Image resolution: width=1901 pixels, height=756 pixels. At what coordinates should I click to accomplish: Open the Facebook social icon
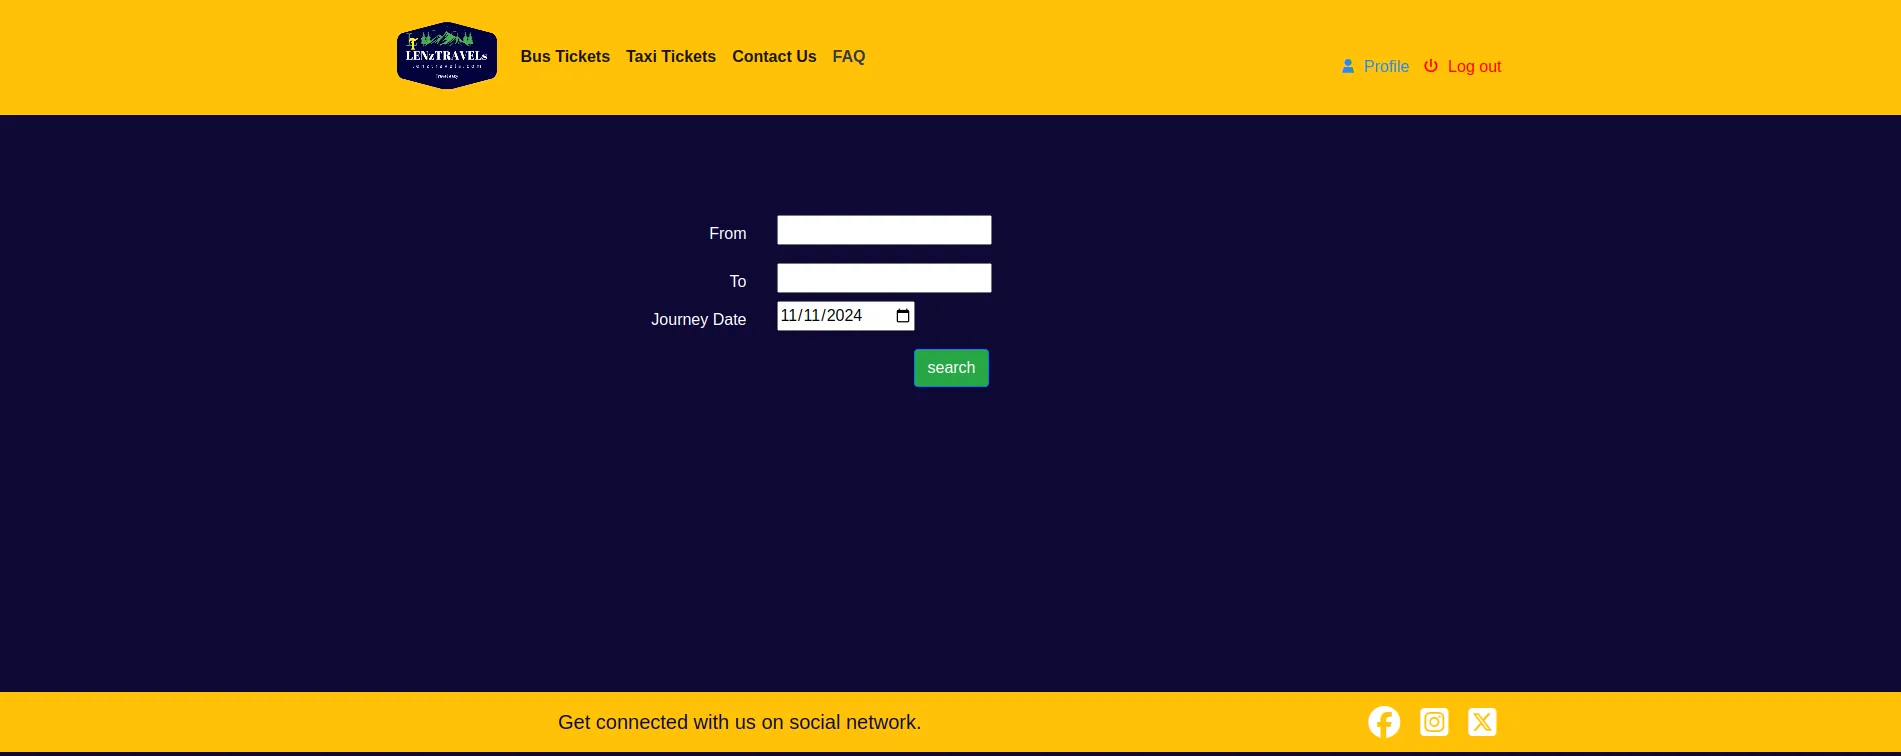(x=1384, y=722)
